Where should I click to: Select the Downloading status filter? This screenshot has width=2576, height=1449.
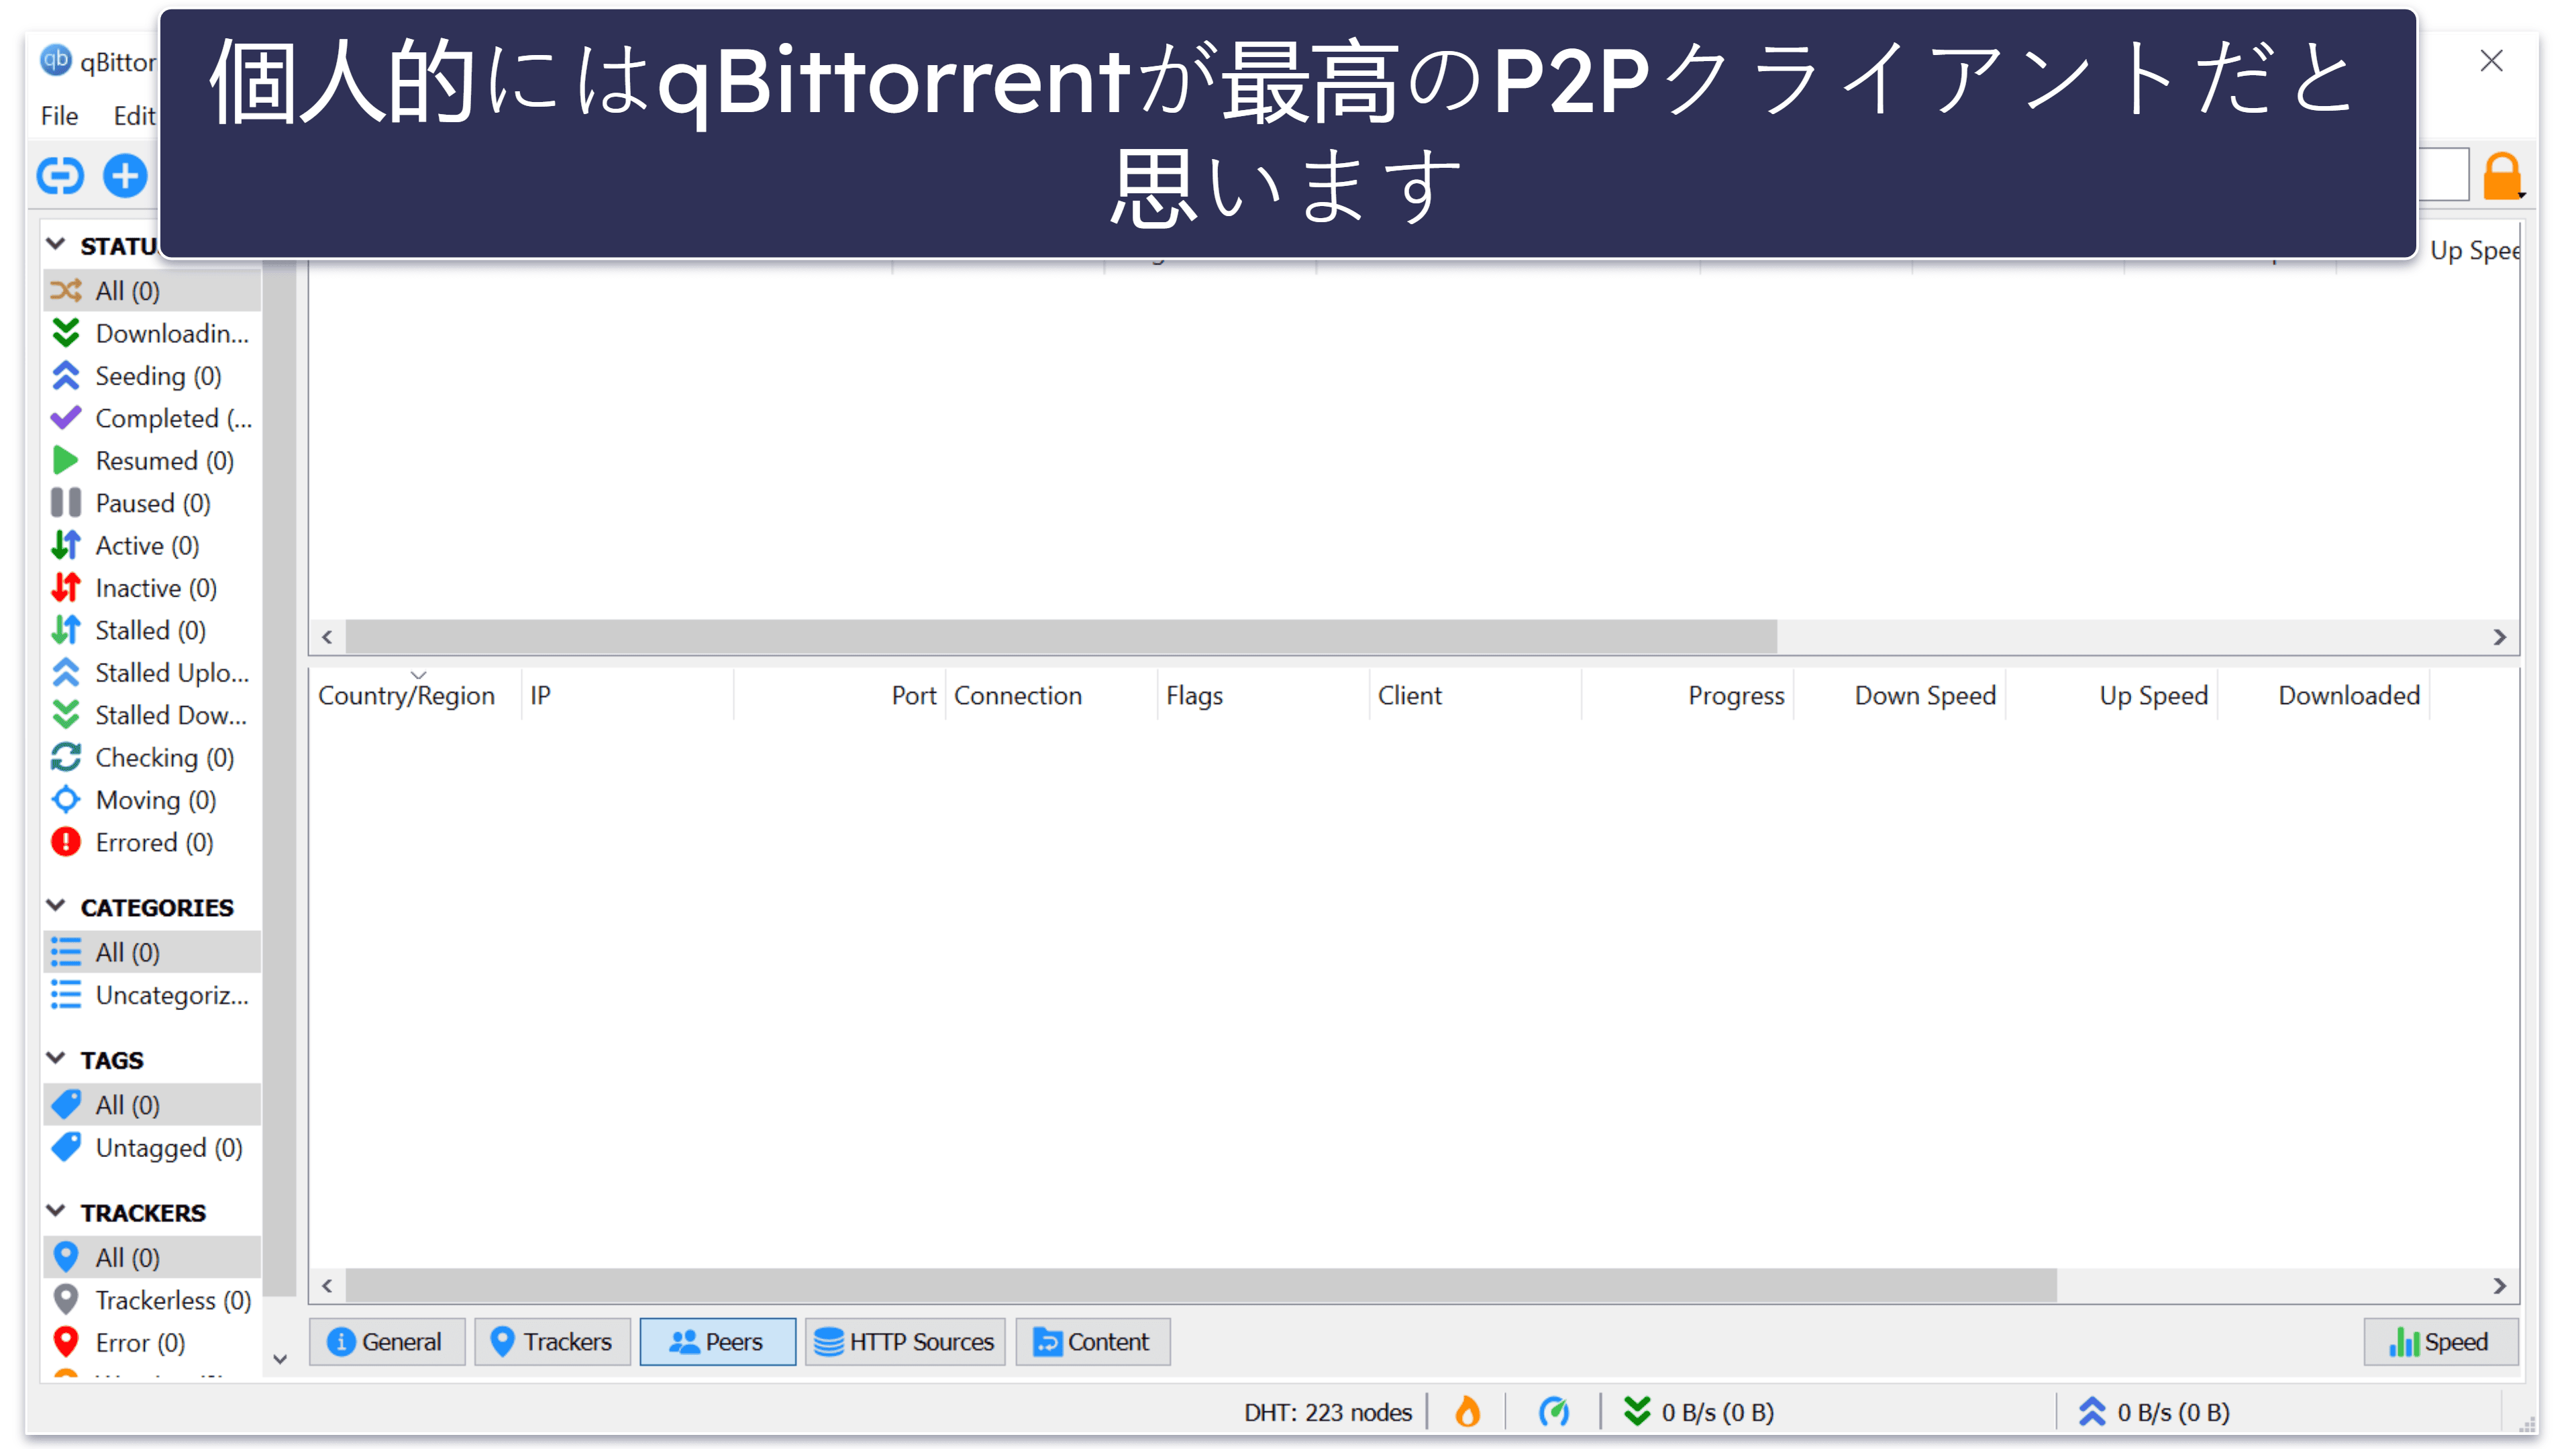152,333
